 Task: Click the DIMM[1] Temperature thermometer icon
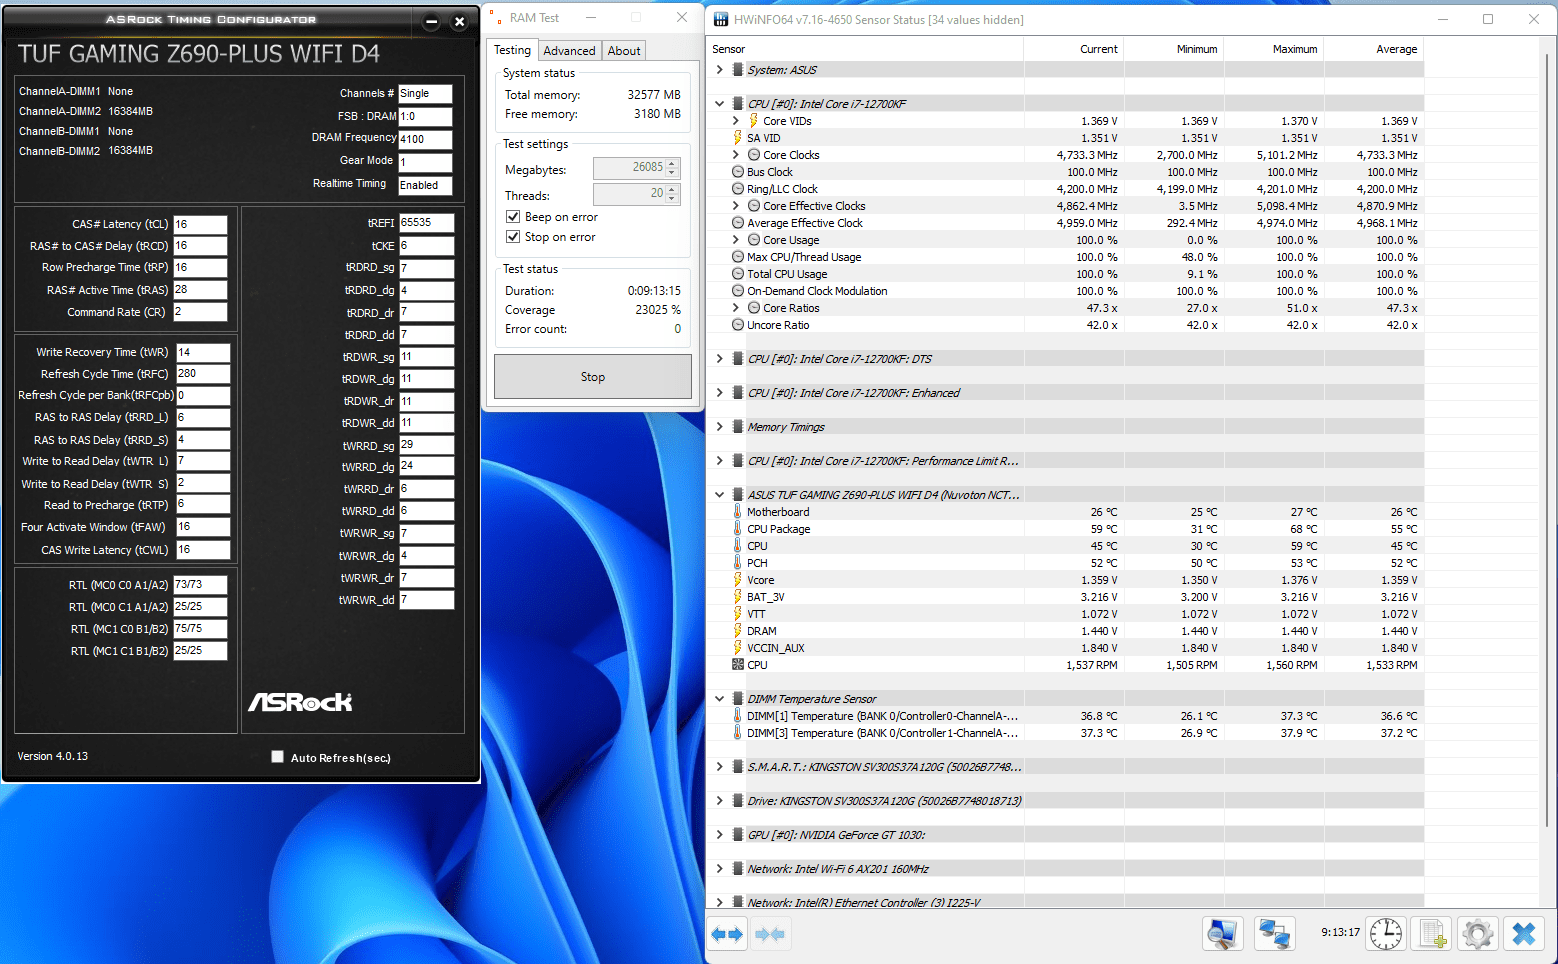[738, 716]
